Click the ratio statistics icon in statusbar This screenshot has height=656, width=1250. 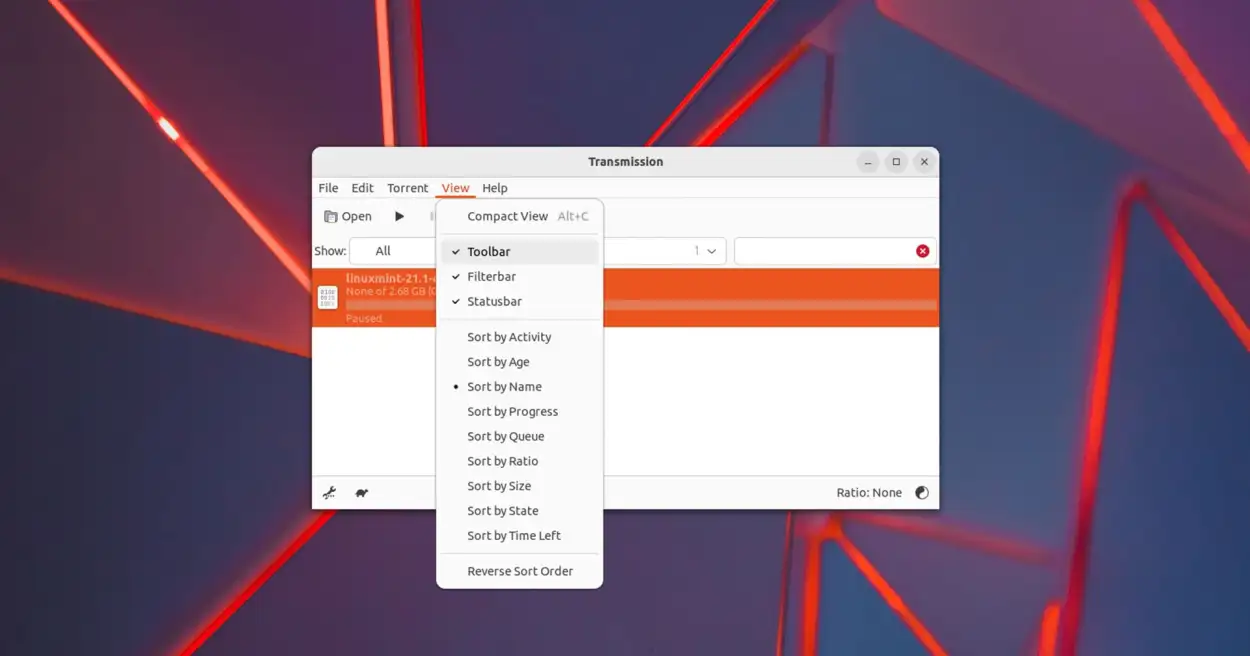point(922,493)
